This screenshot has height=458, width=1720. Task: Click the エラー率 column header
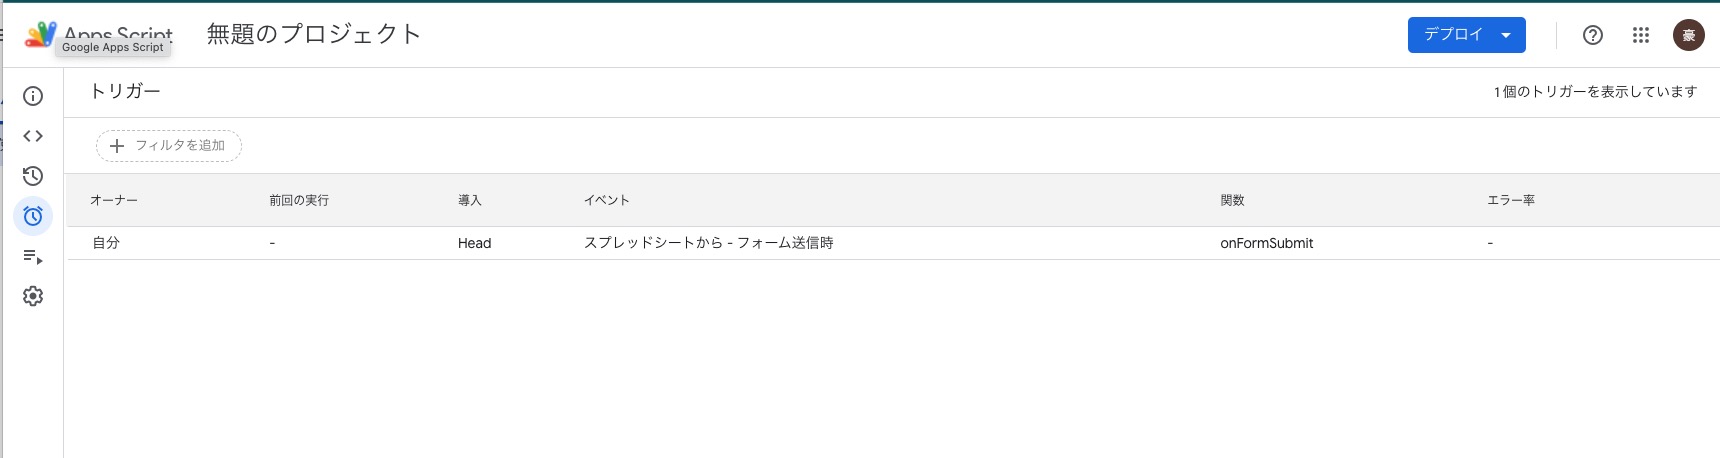1511,200
